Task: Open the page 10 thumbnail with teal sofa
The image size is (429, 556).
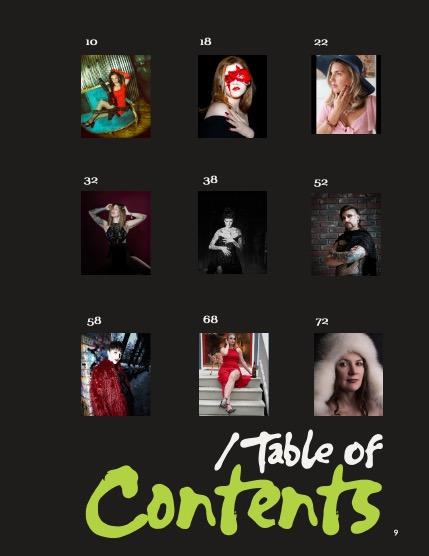Action: pos(116,96)
